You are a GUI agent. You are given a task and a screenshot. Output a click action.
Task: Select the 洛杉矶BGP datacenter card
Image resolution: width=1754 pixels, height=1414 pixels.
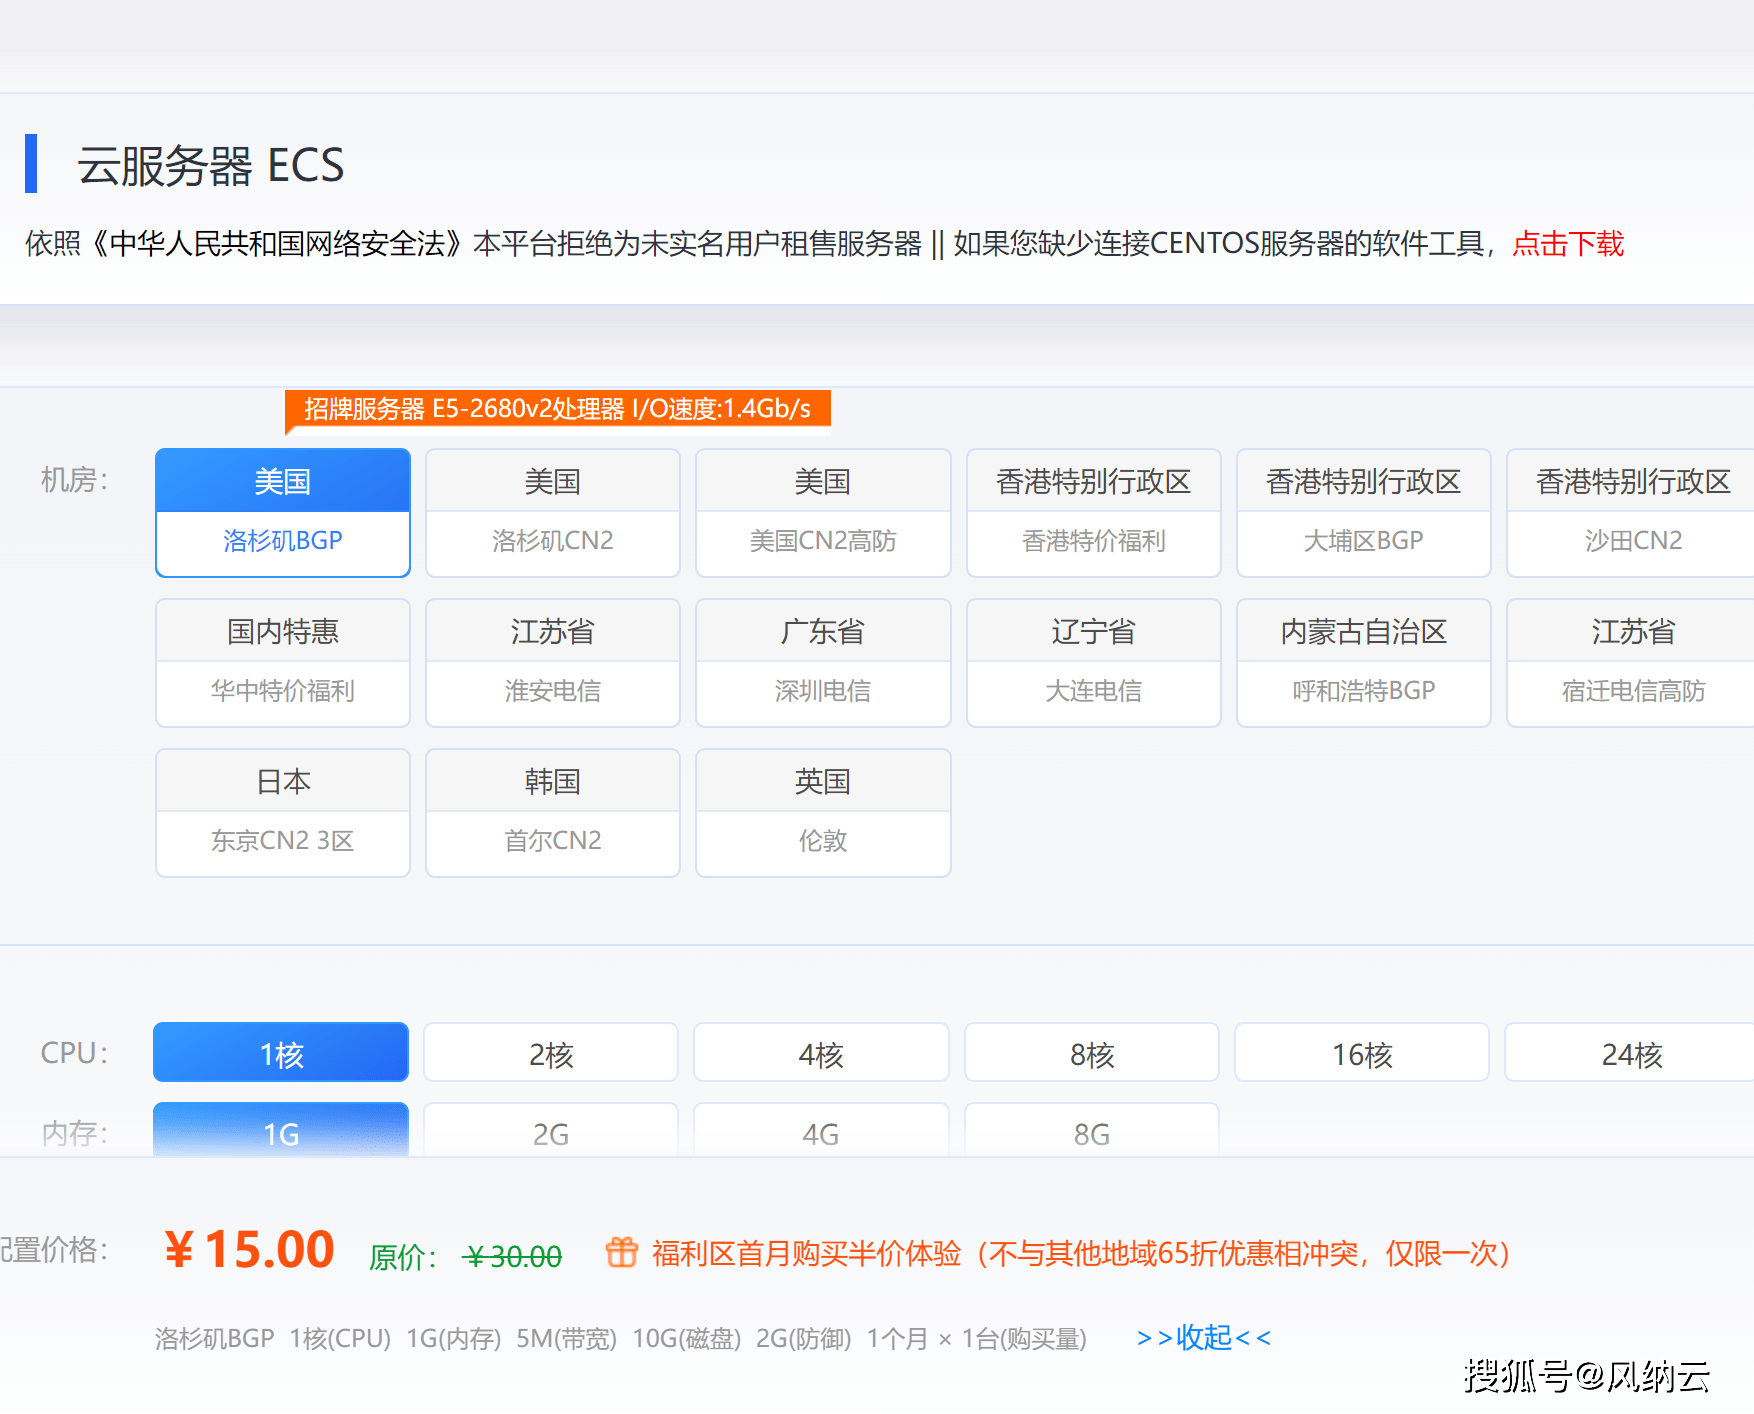[x=283, y=512]
